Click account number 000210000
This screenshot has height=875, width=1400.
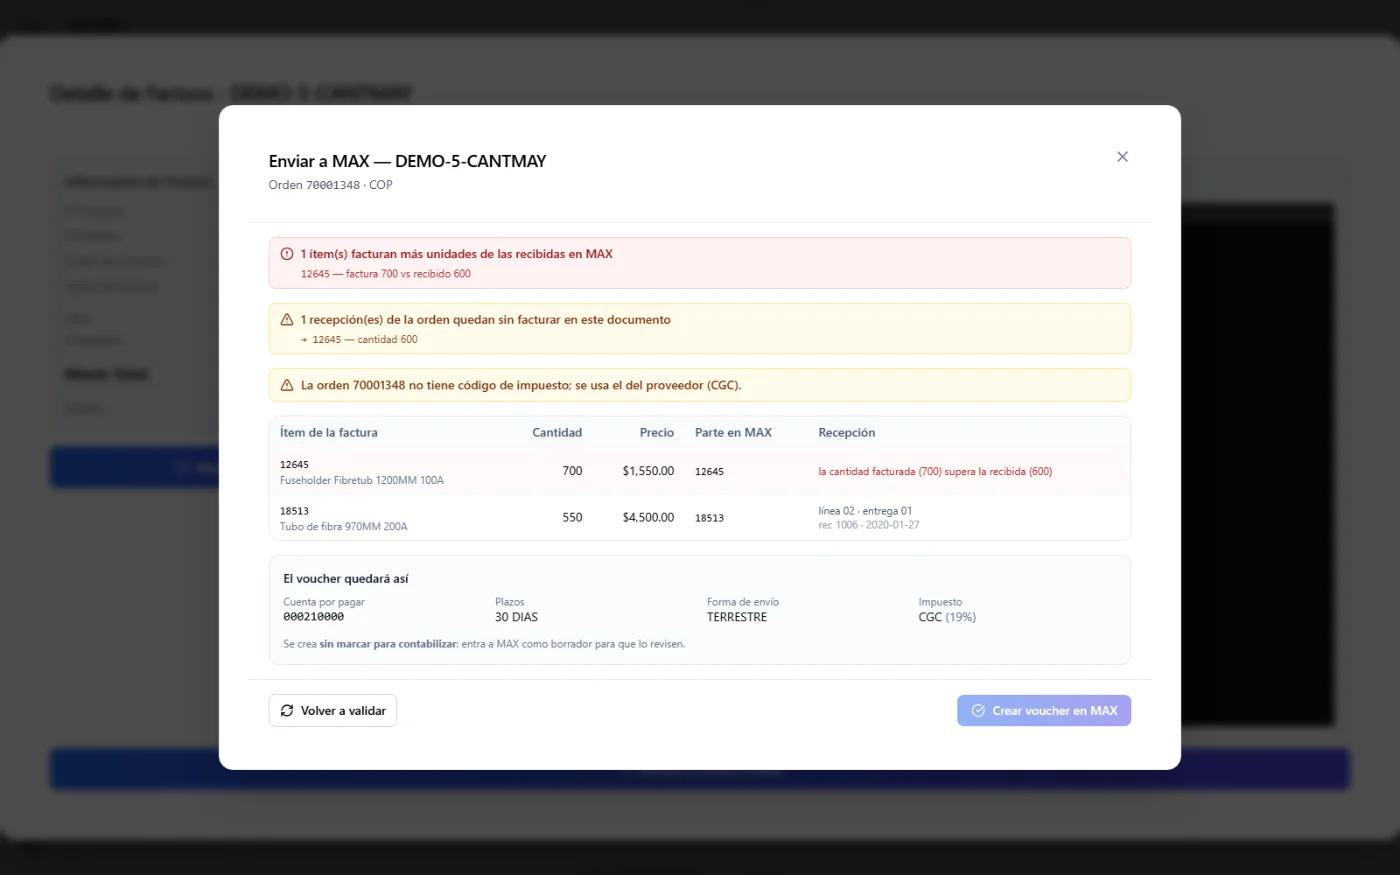click(313, 617)
